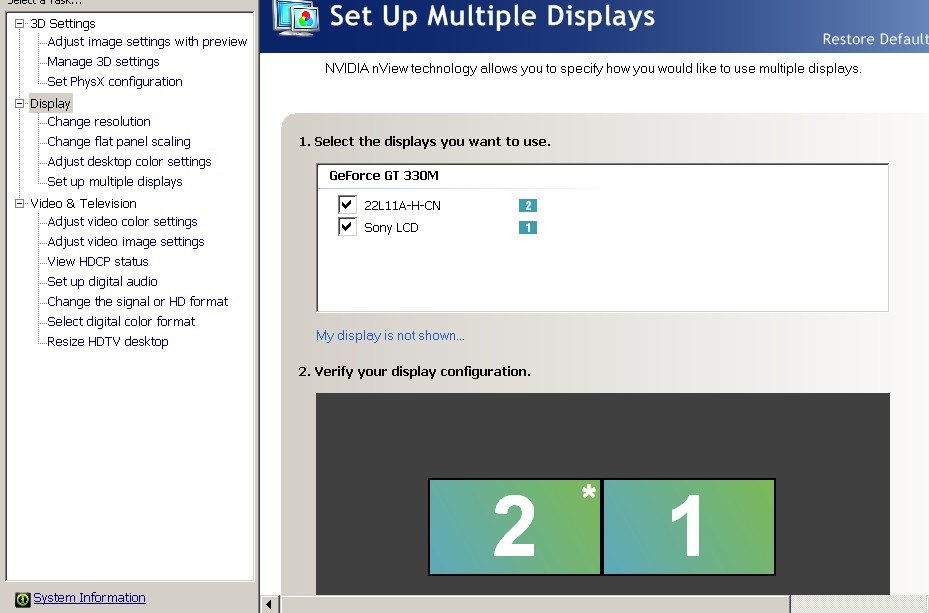
Task: Uncheck the Sony LCD display checkbox
Action: coord(347,226)
